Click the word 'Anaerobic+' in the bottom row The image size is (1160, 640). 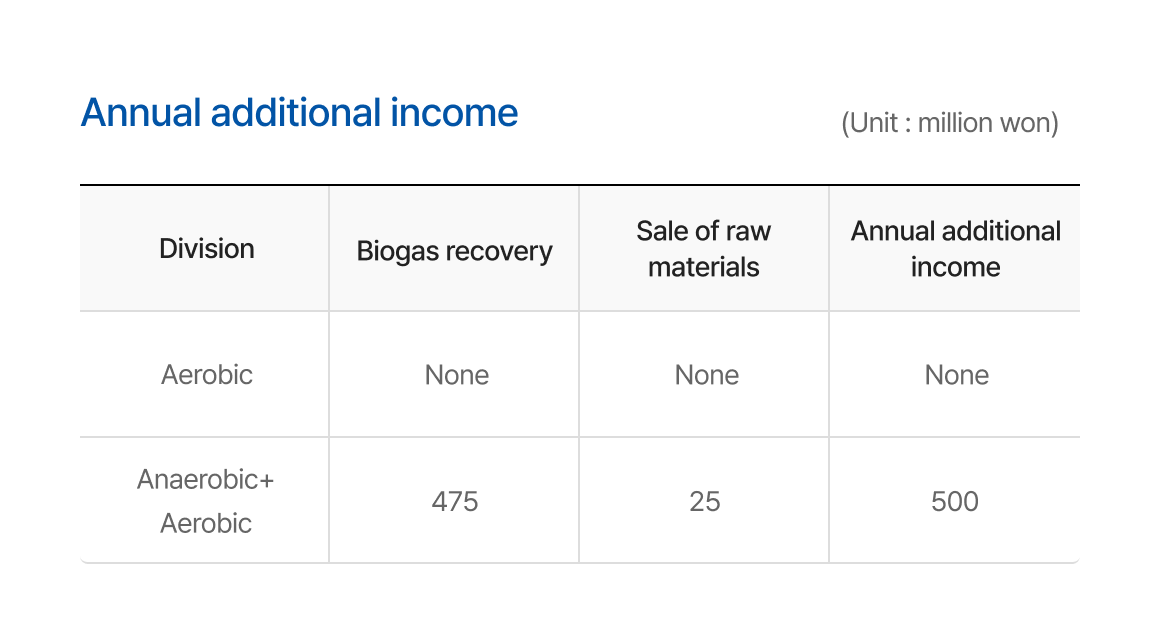[206, 479]
